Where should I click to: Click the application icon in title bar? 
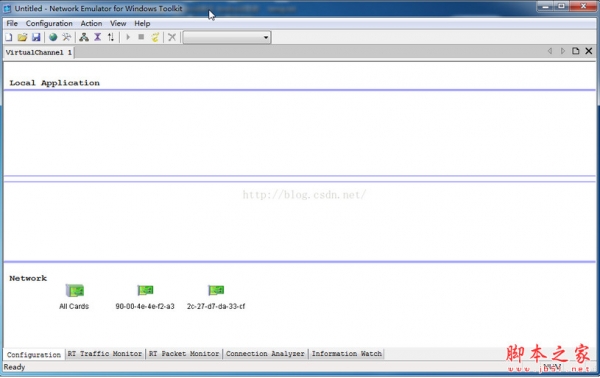7,8
